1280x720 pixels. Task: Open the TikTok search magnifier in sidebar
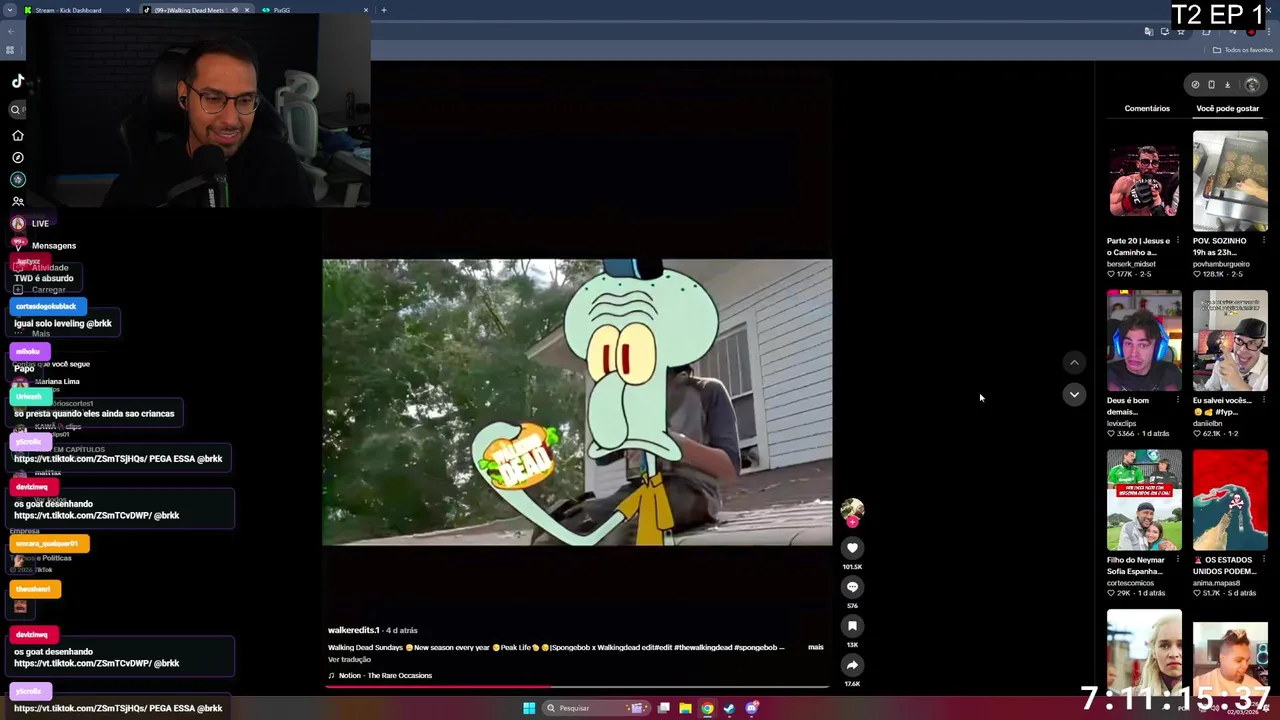click(16, 110)
